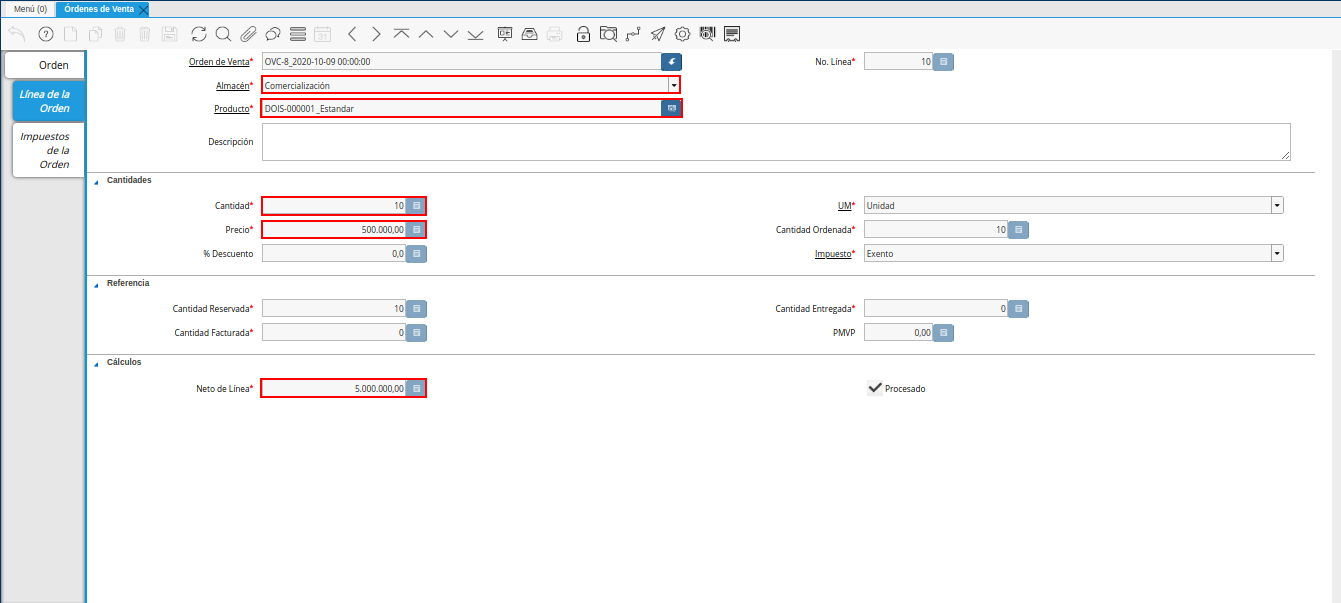Open the Impuesto Exento dropdown
The width and height of the screenshot is (1341, 603).
pyautogui.click(x=1277, y=254)
